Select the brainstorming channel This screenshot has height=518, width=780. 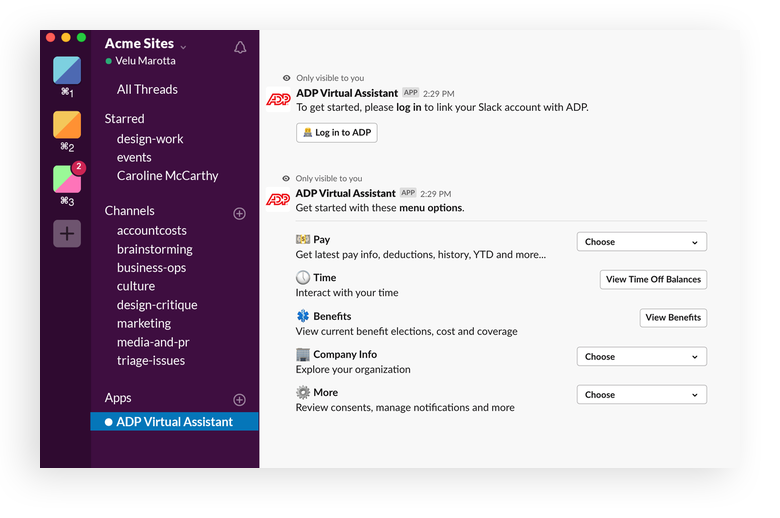click(x=154, y=249)
